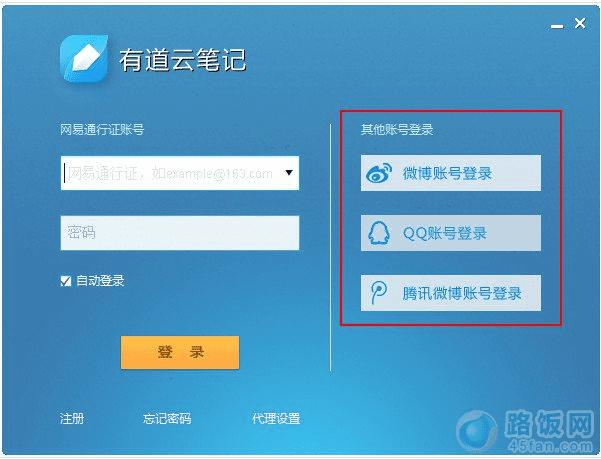This screenshot has width=601, height=459.
Task: Toggle the 自动登录 checkbox
Action: pyautogui.click(x=66, y=281)
